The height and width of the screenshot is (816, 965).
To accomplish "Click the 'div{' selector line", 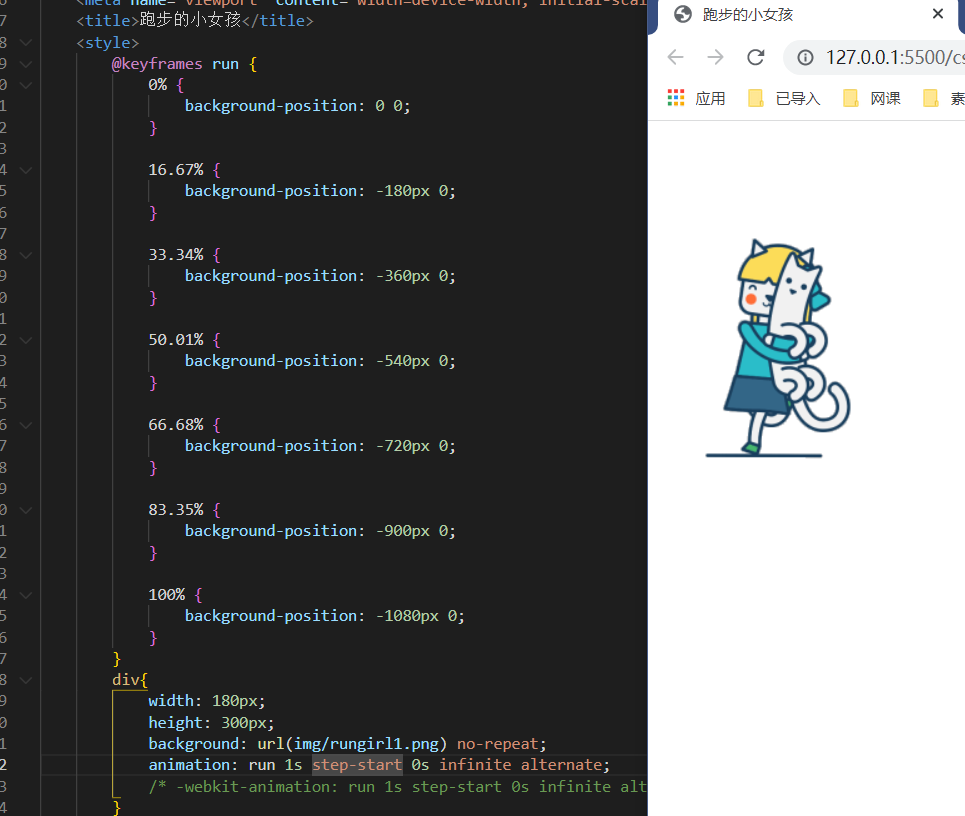I will tap(130, 680).
